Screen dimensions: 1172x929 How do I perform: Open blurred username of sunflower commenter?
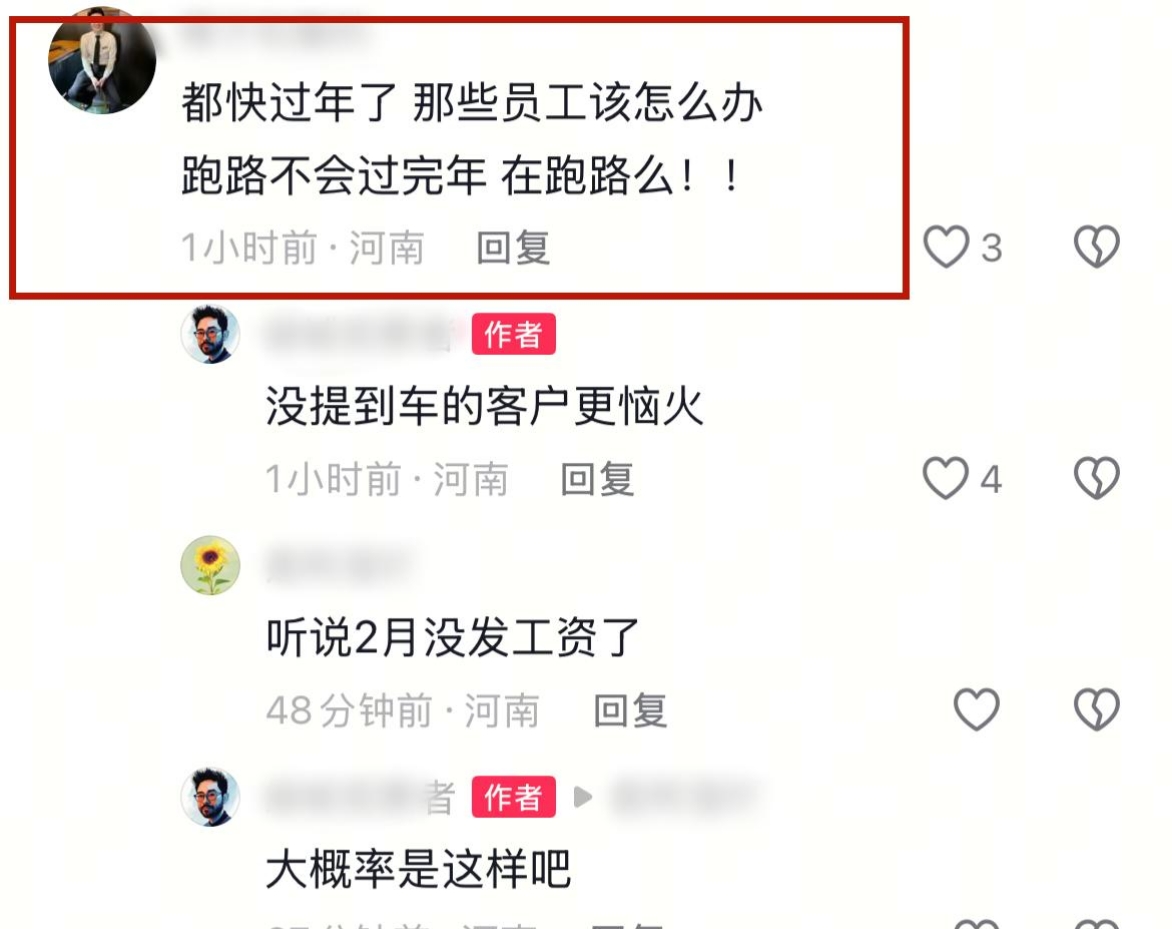(x=338, y=566)
